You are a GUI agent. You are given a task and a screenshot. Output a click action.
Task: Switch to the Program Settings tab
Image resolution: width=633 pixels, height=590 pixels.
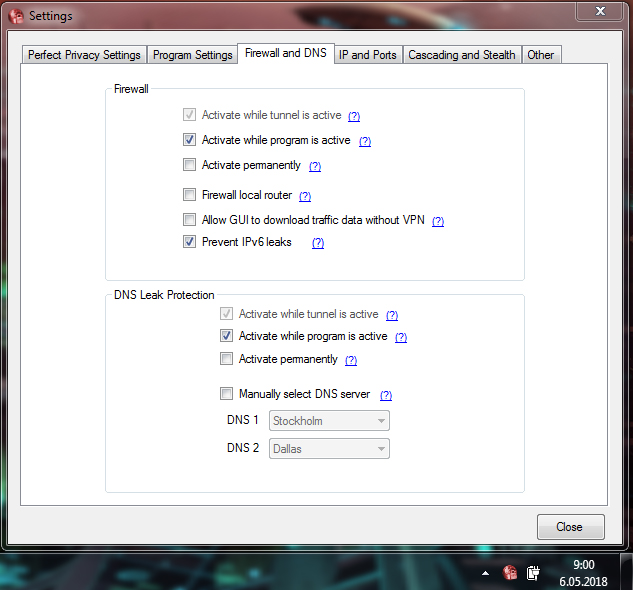click(x=193, y=55)
